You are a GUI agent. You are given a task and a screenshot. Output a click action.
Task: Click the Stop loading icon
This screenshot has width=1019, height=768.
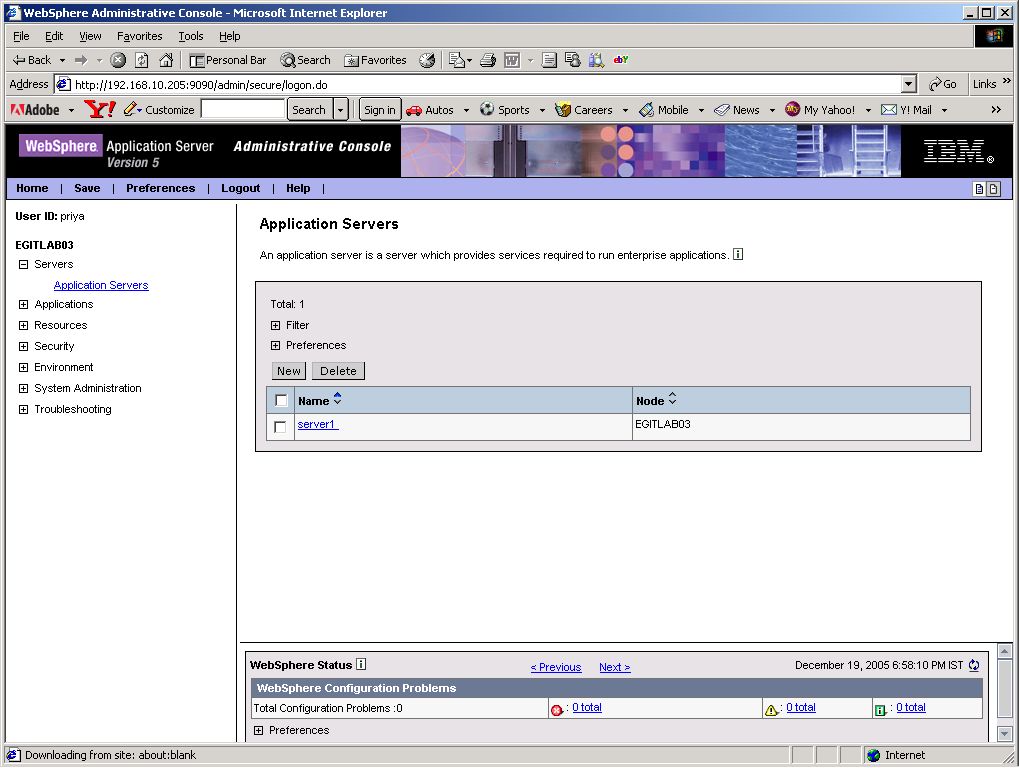point(118,60)
